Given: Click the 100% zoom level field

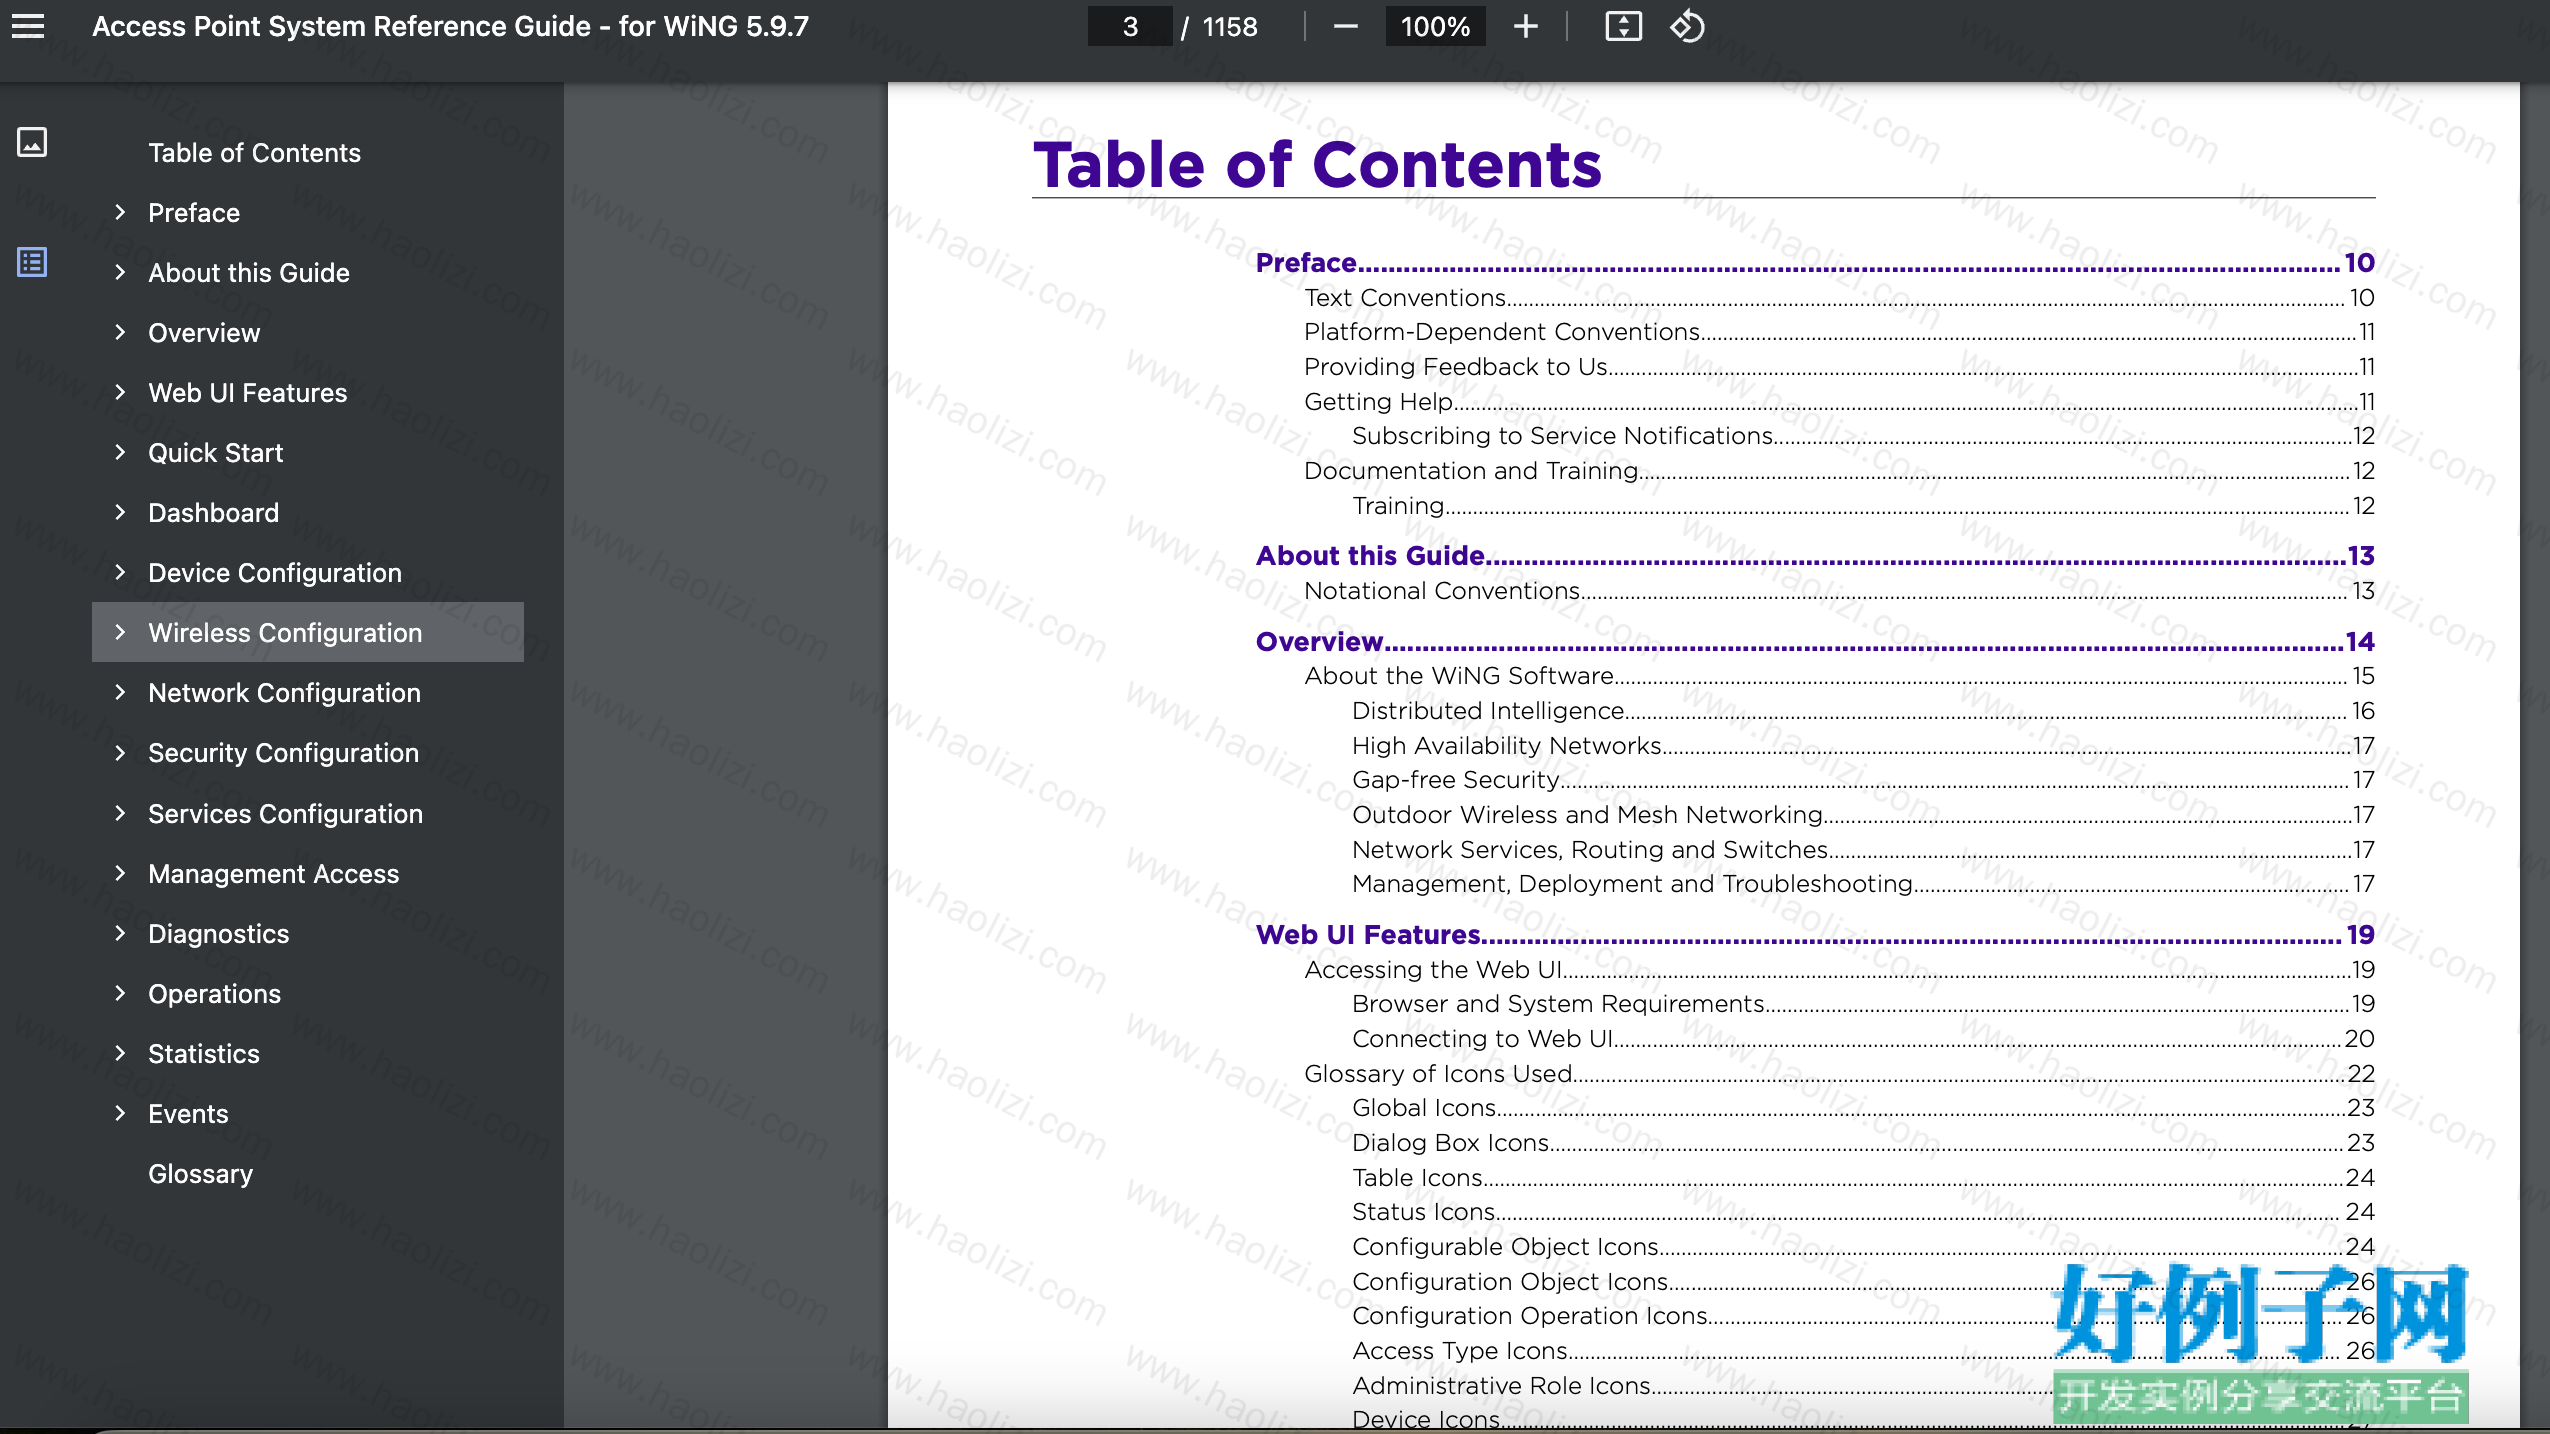Looking at the screenshot, I should [x=1435, y=26].
